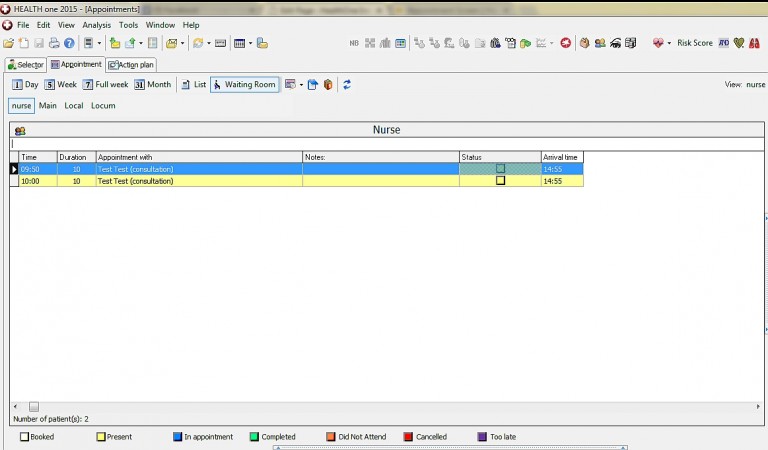The height and width of the screenshot is (450, 768).
Task: Select the Local agenda view
Action: coord(73,105)
